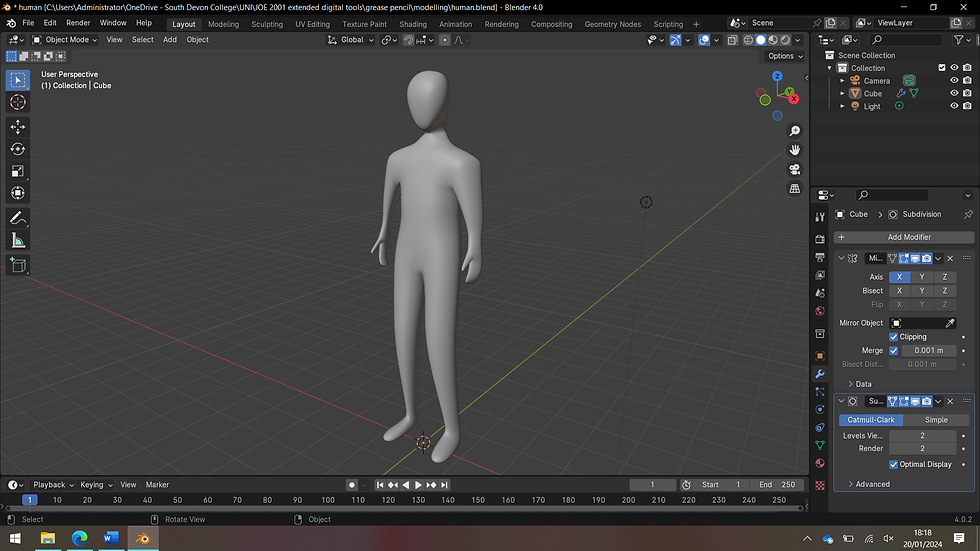Select the Move tool
The width and height of the screenshot is (980, 551).
18,127
